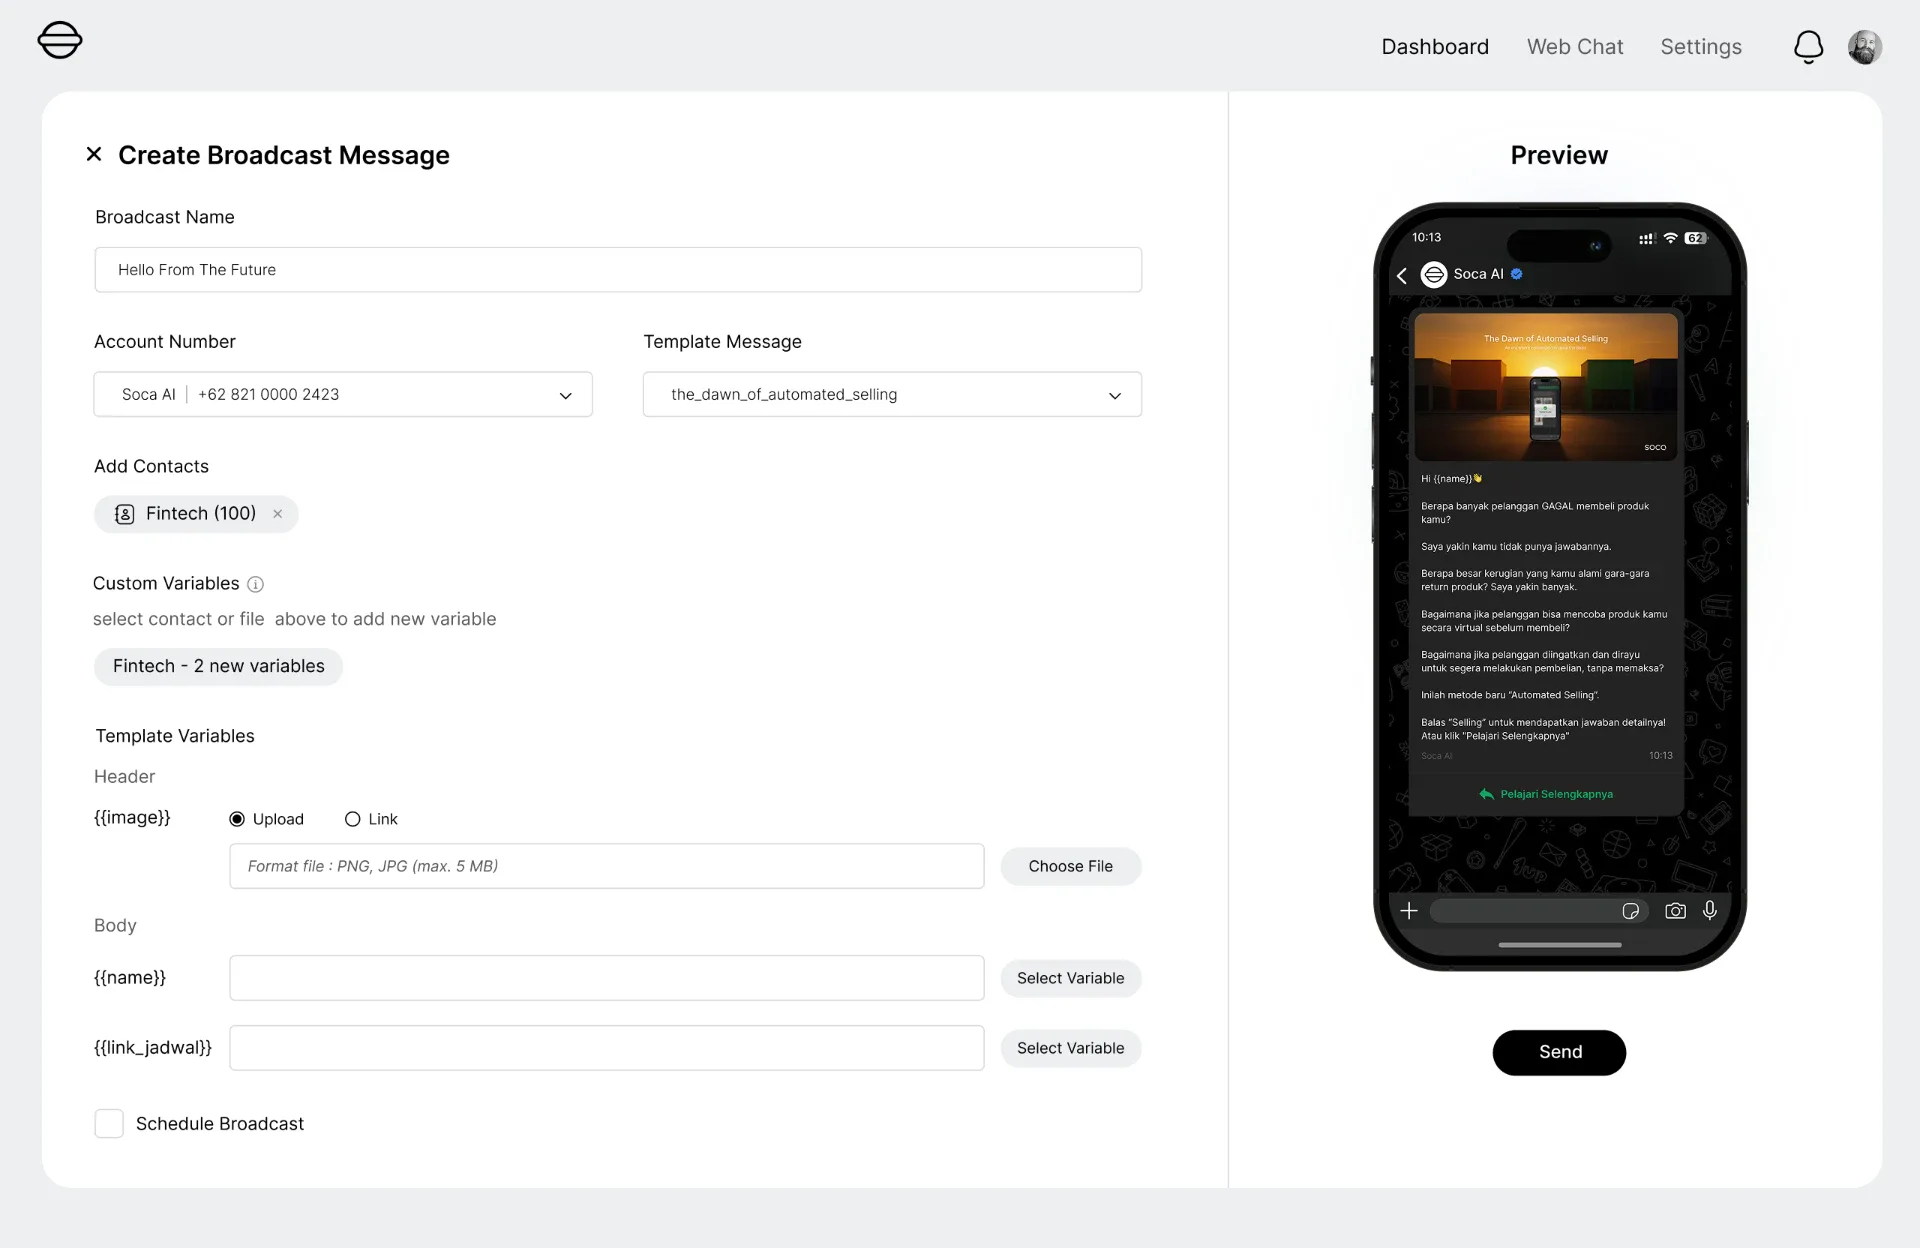Switch to the Web Chat tab
This screenshot has width=1920, height=1248.
click(1575, 47)
